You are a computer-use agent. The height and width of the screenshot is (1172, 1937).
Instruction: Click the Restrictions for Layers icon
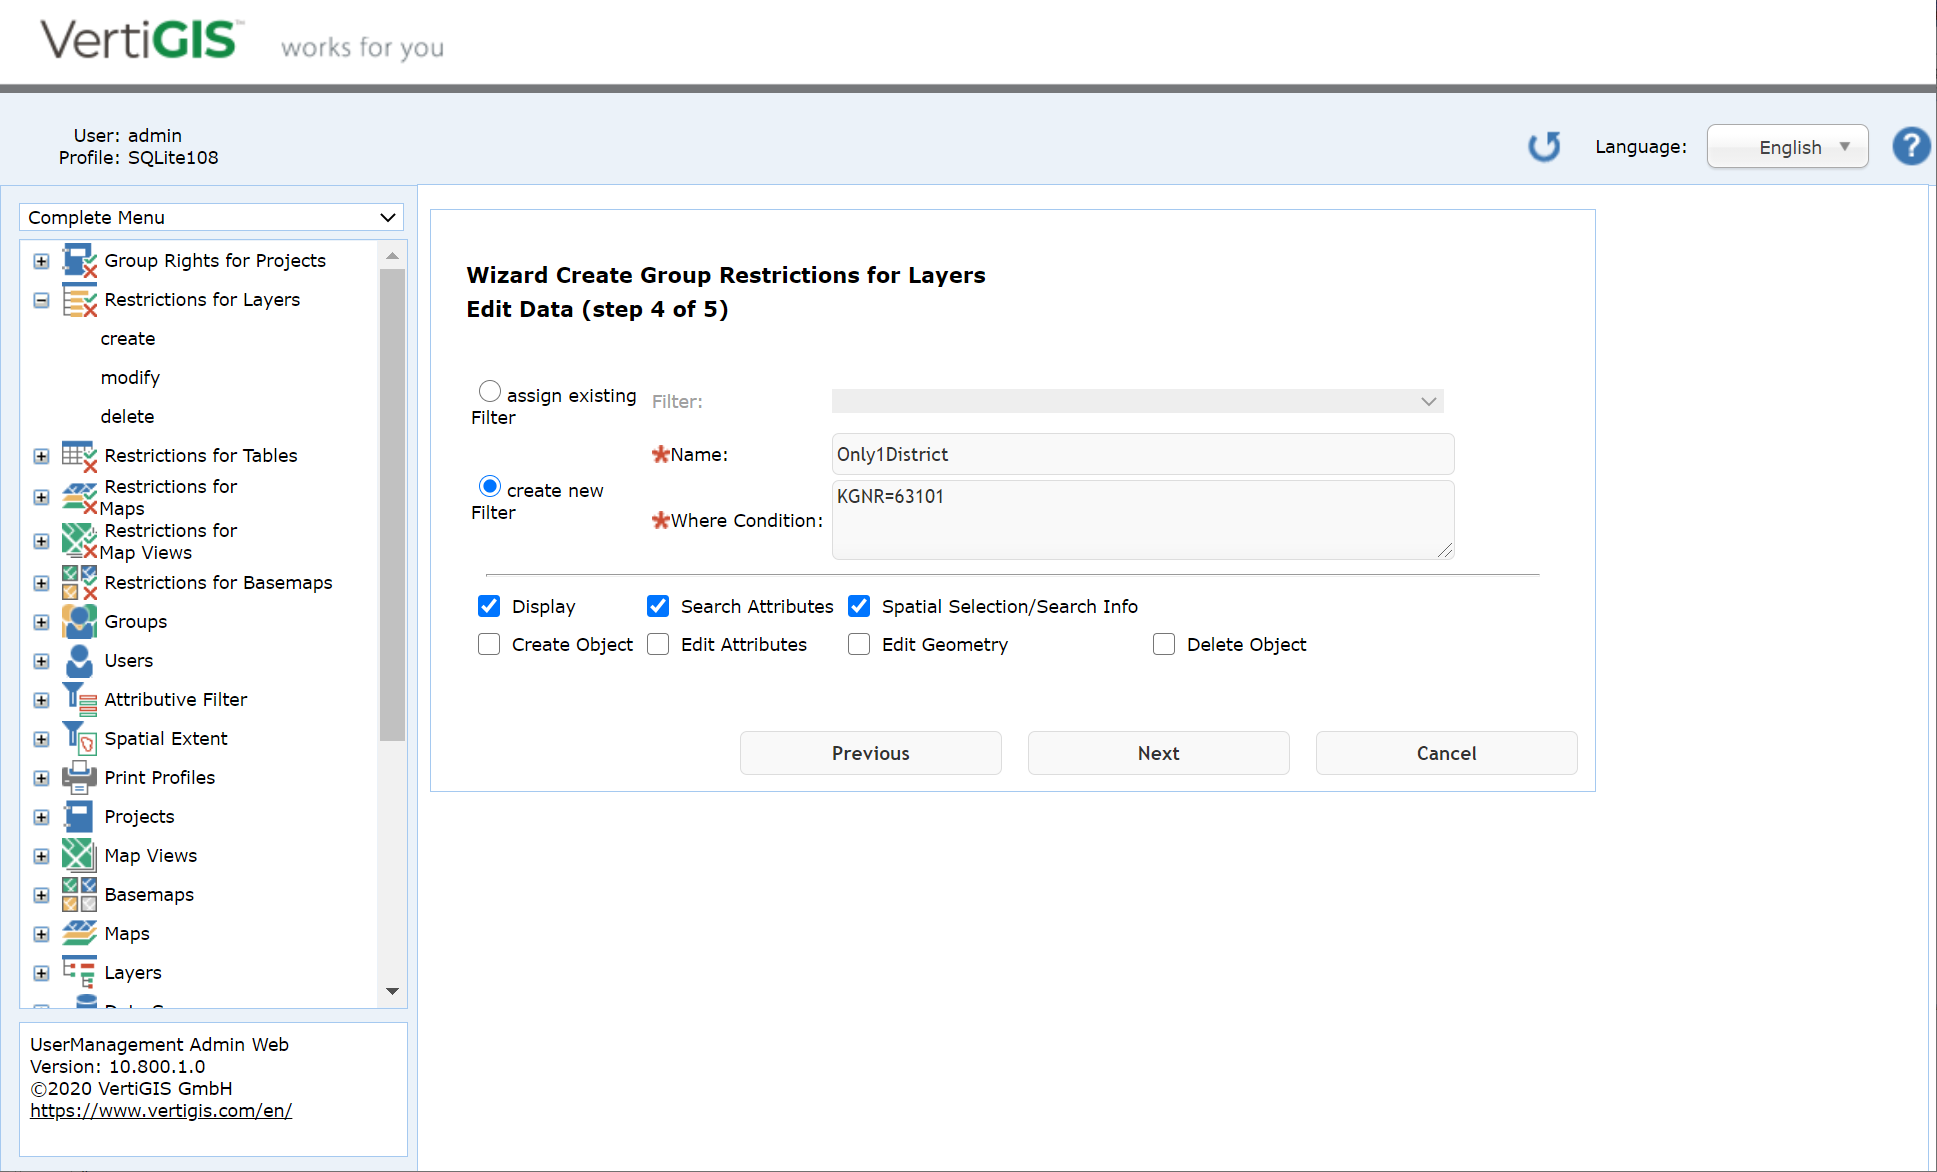79,299
